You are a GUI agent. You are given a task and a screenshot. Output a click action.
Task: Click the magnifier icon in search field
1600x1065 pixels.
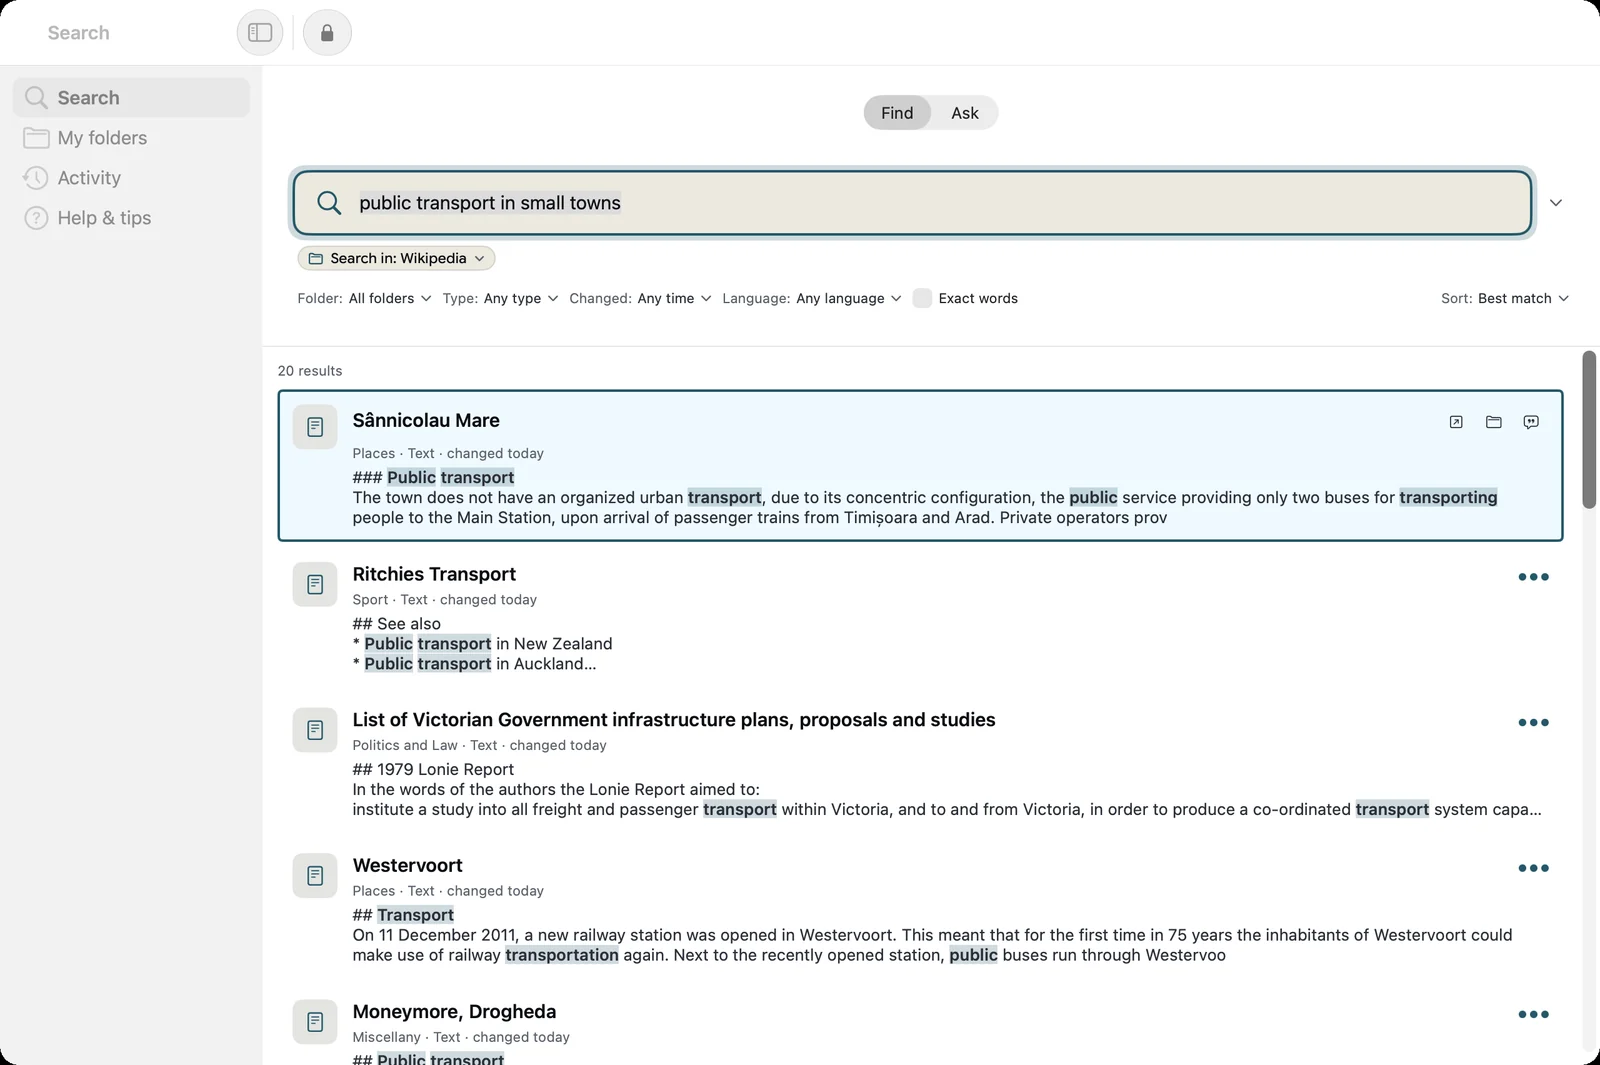click(329, 203)
